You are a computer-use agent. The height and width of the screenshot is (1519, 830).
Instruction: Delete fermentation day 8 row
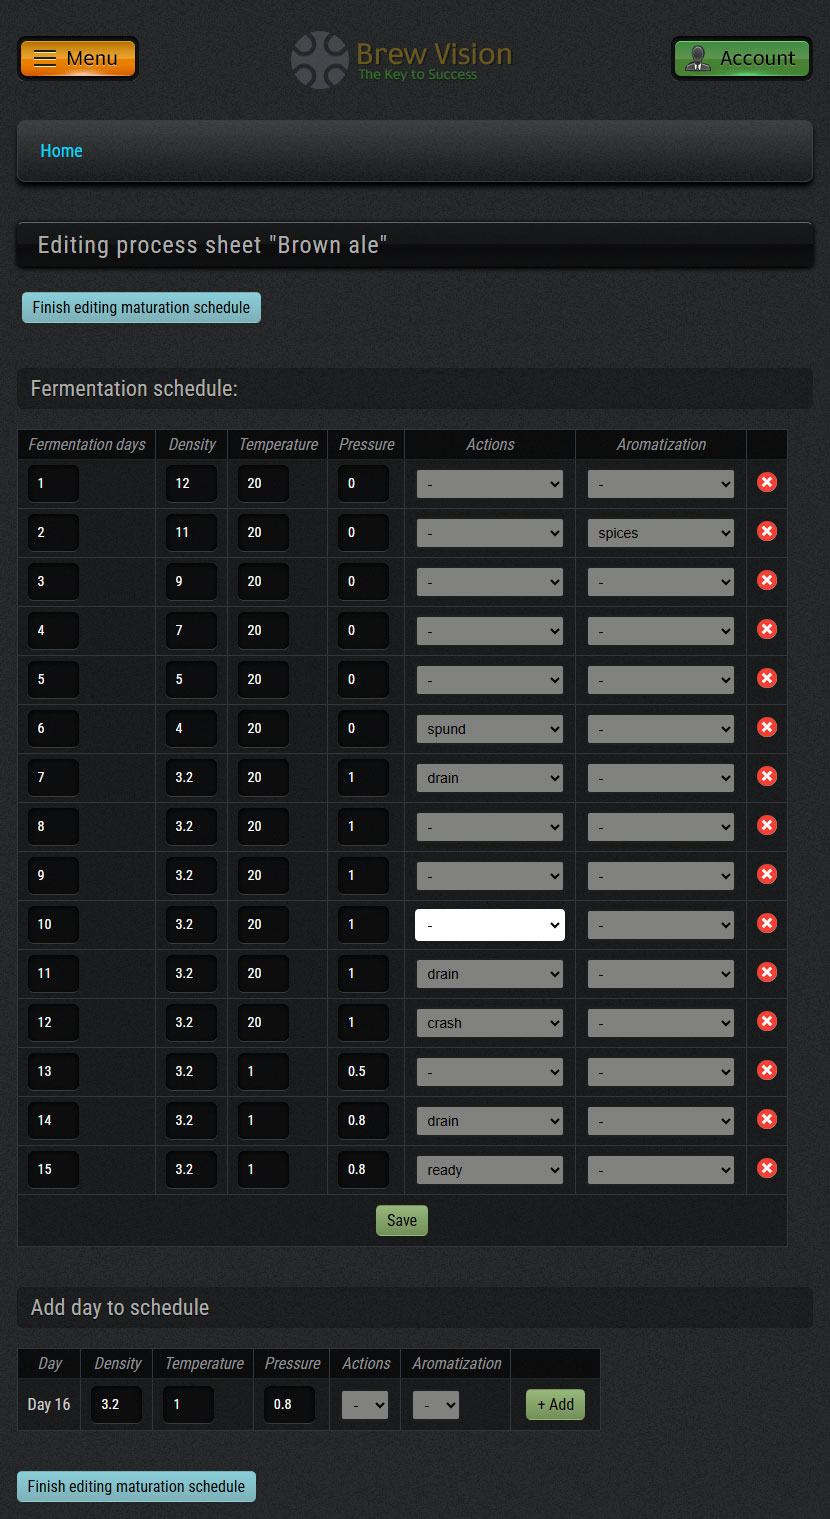point(767,826)
